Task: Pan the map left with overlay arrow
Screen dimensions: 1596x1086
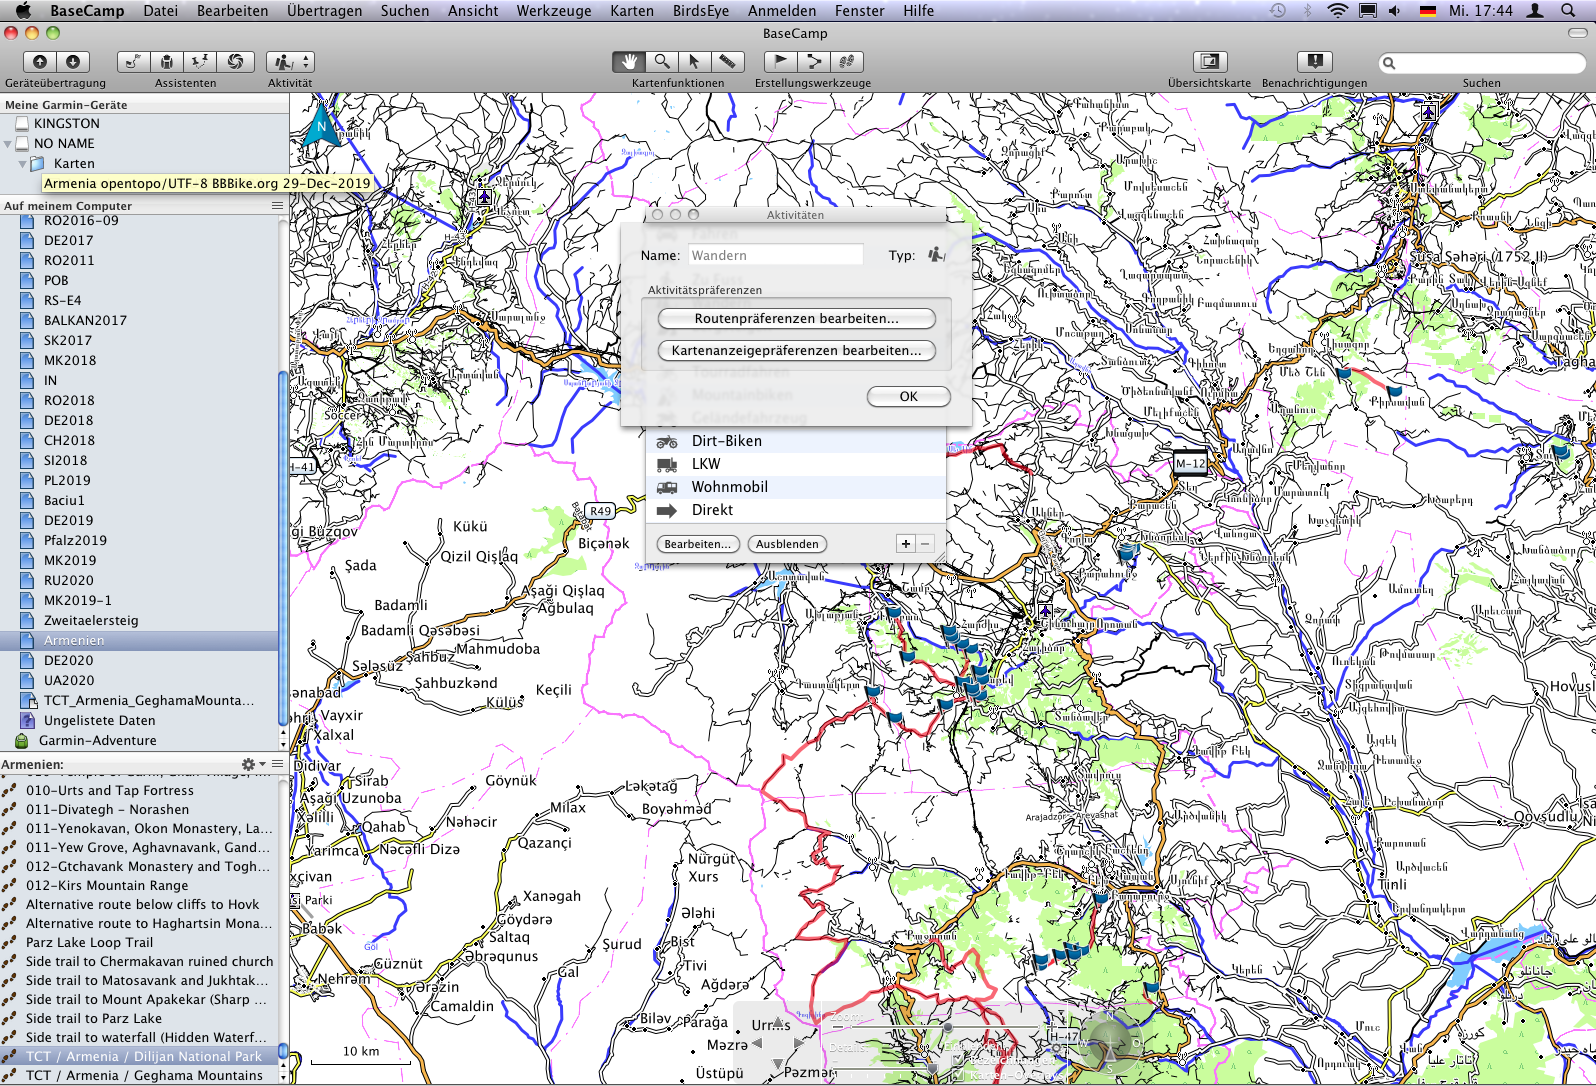Action: point(758,1043)
